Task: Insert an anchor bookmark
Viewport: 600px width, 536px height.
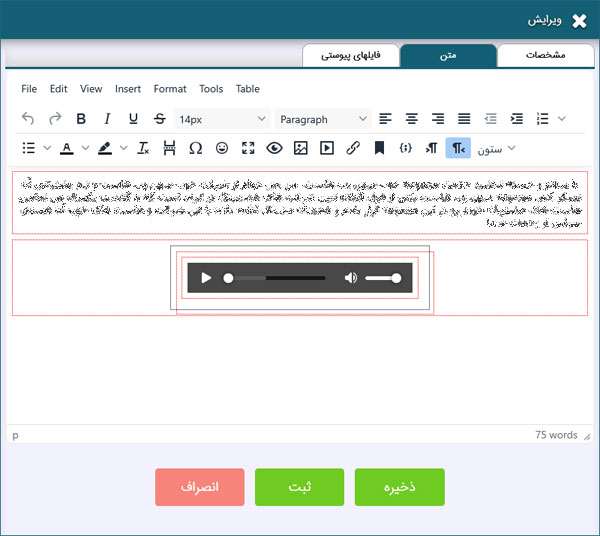Action: [379, 148]
